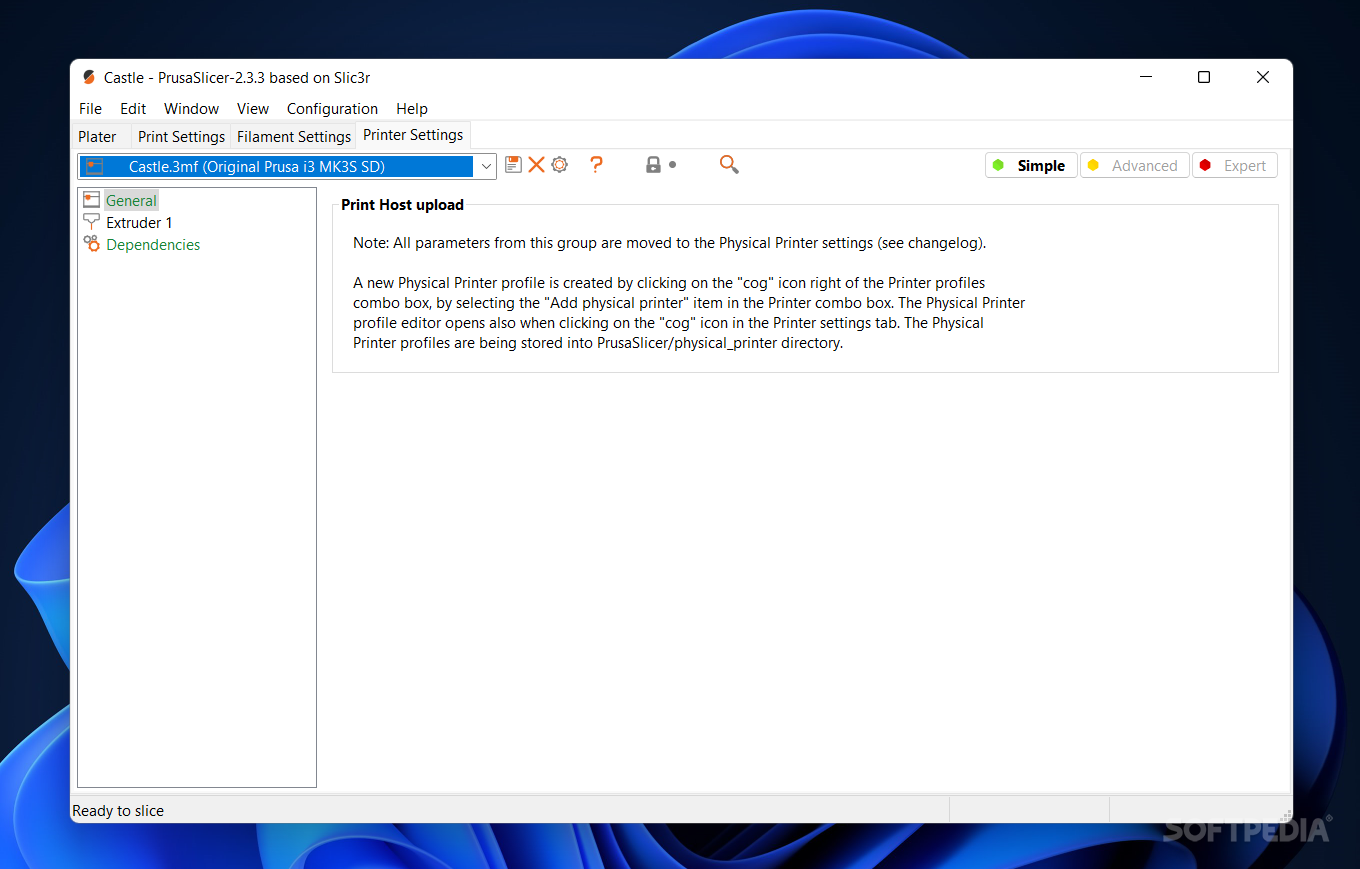This screenshot has width=1360, height=869.
Task: Click the PrusaSlicer logo in title bar
Action: [x=89, y=77]
